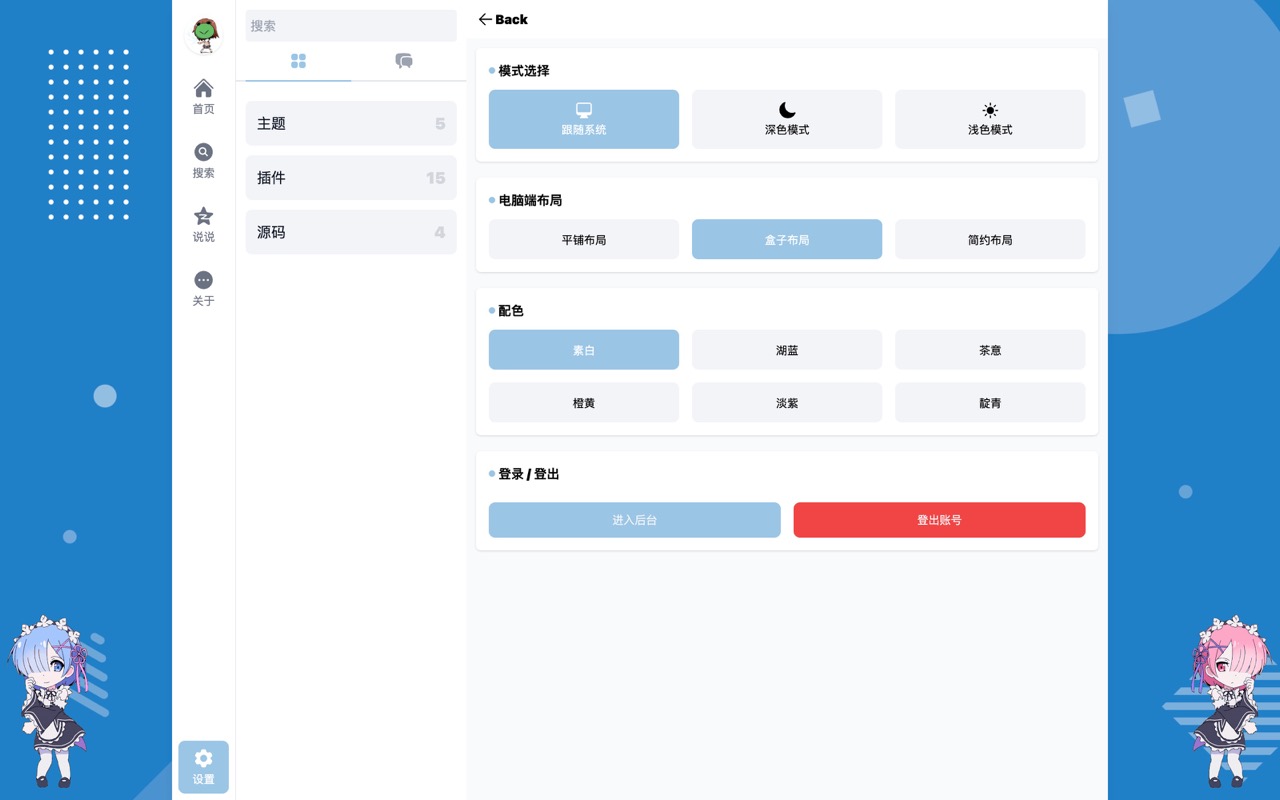Click the red 登出账号 logout button
Image resolution: width=1280 pixels, height=800 pixels.
coord(939,520)
